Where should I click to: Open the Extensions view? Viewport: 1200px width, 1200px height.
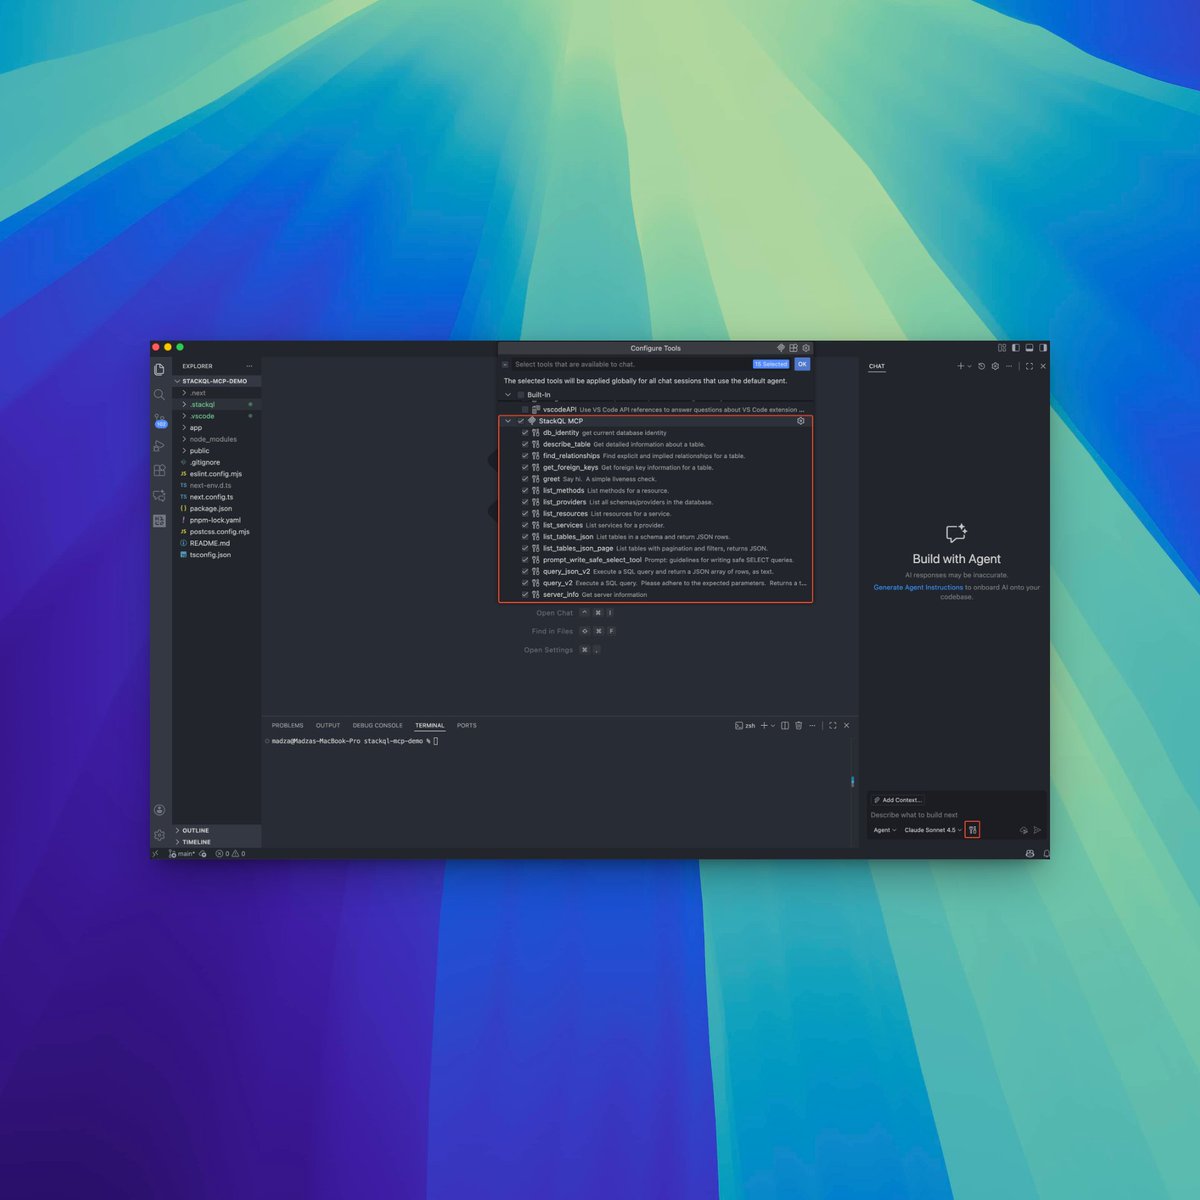[159, 470]
